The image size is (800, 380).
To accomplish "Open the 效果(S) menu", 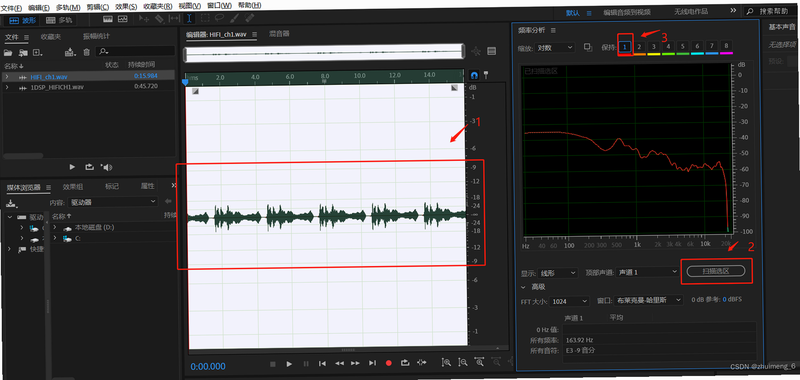I will pyautogui.click(x=126, y=7).
